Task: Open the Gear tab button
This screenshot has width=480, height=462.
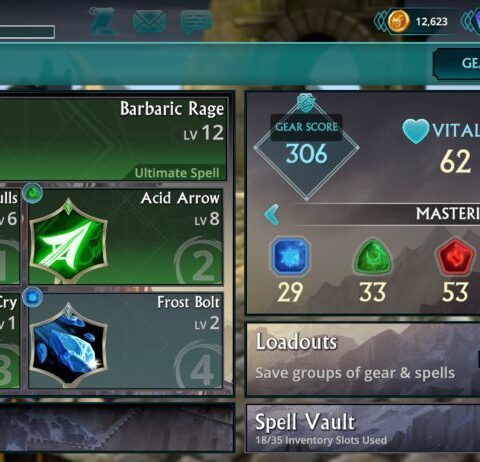Action: pos(457,63)
